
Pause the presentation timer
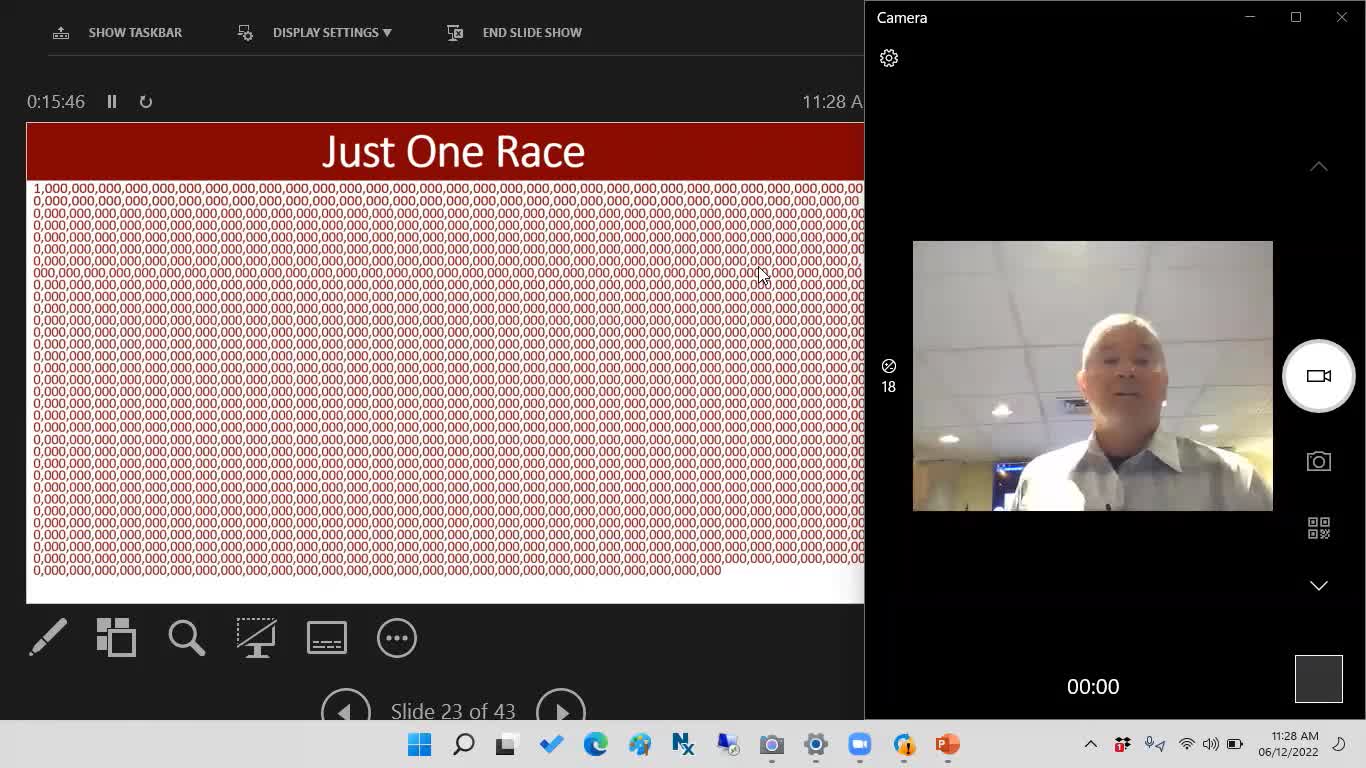[x=112, y=101]
